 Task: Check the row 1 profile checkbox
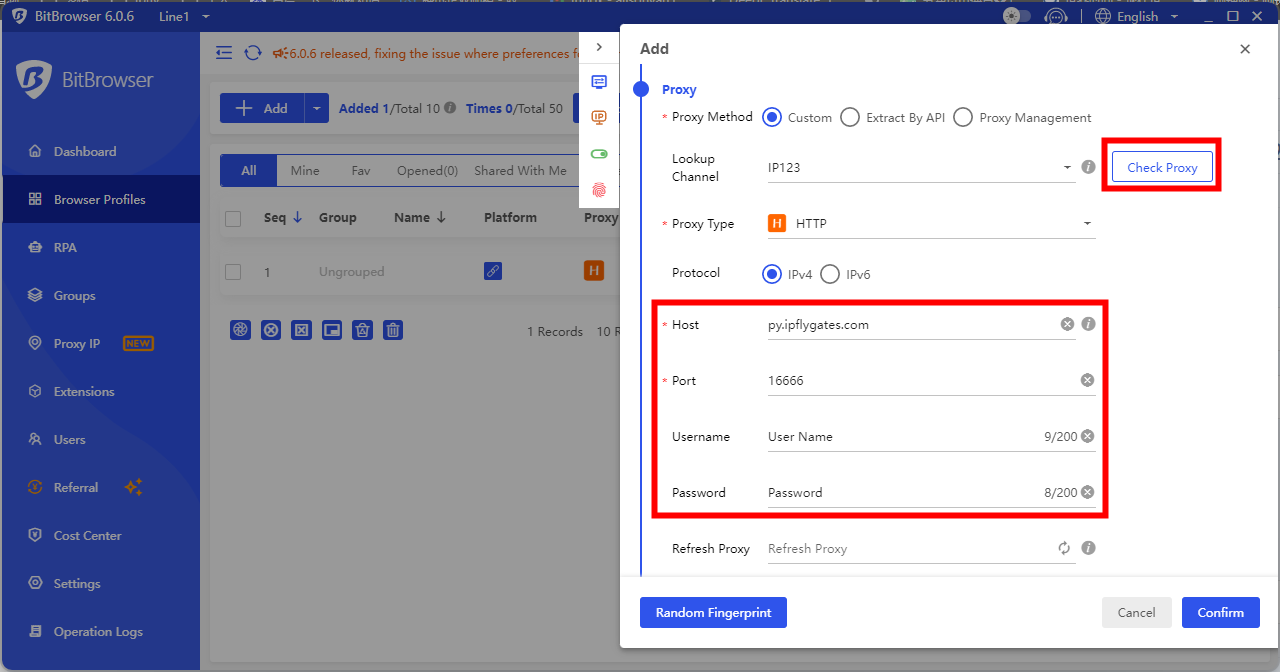pos(233,271)
